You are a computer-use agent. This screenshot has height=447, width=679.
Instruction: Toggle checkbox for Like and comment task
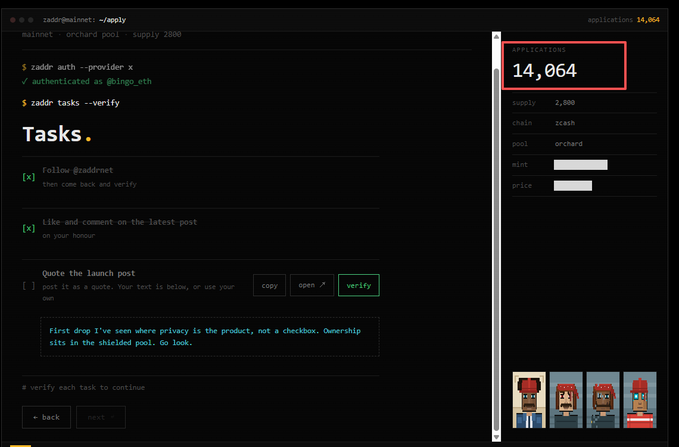(x=29, y=228)
